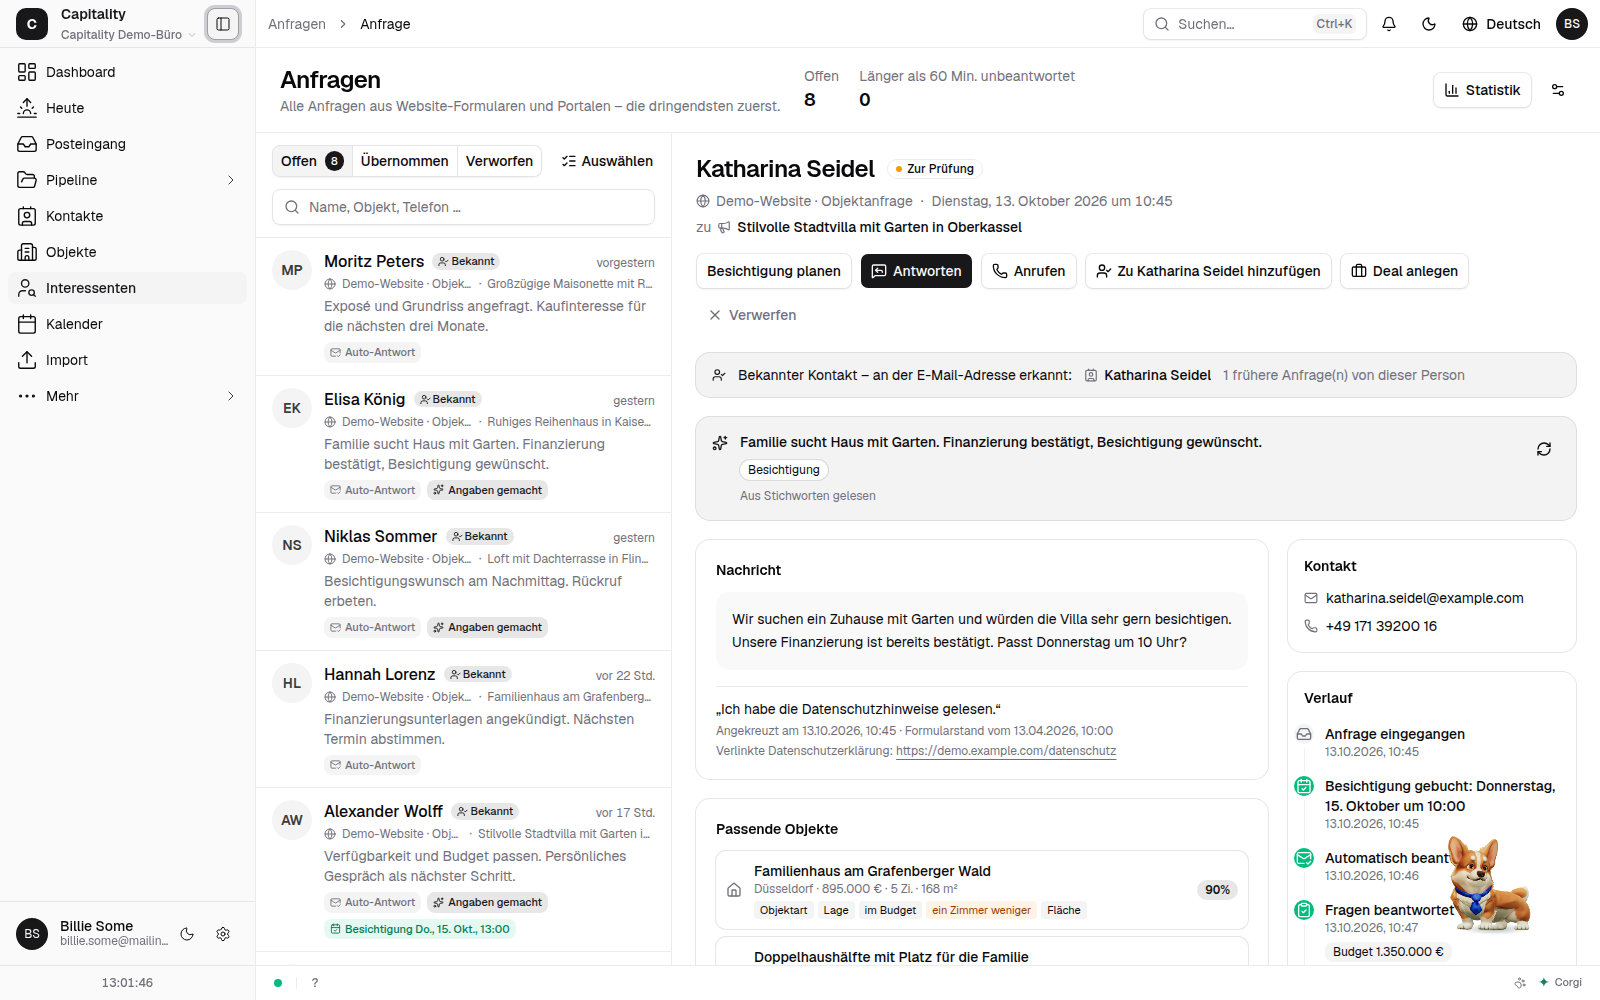The height and width of the screenshot is (1000, 1600).
Task: Refresh the AI summary with the reload icon
Action: point(1544,449)
